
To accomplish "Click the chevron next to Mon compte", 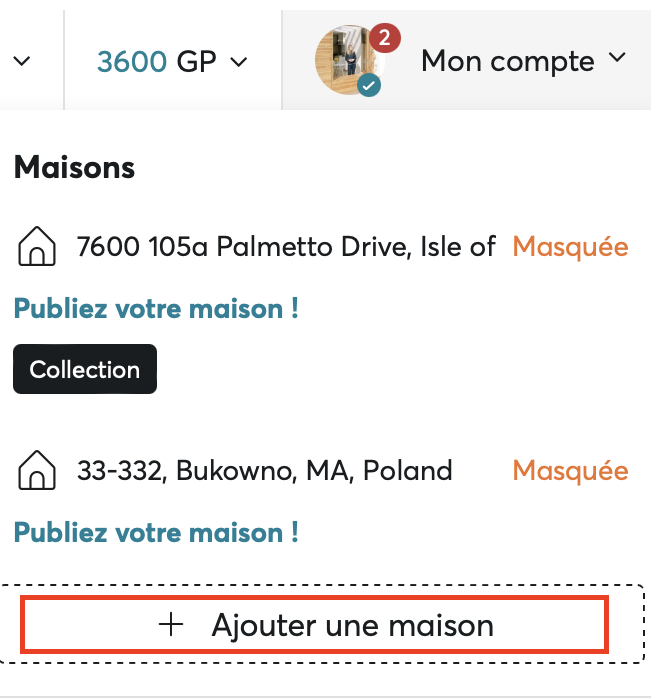I will [617, 59].
